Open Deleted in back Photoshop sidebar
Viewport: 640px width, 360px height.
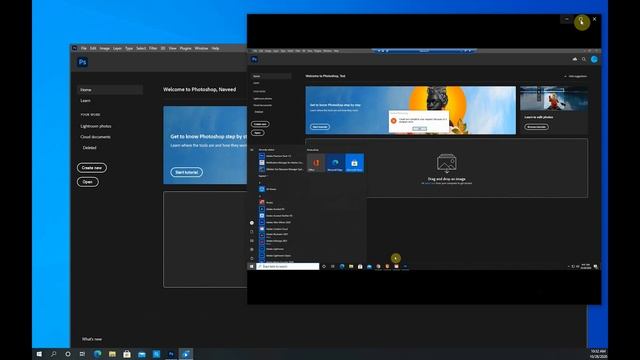89,148
